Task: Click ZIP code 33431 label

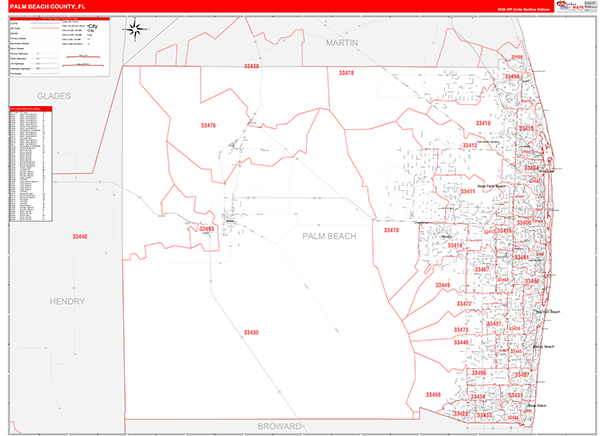Action: tap(515, 395)
